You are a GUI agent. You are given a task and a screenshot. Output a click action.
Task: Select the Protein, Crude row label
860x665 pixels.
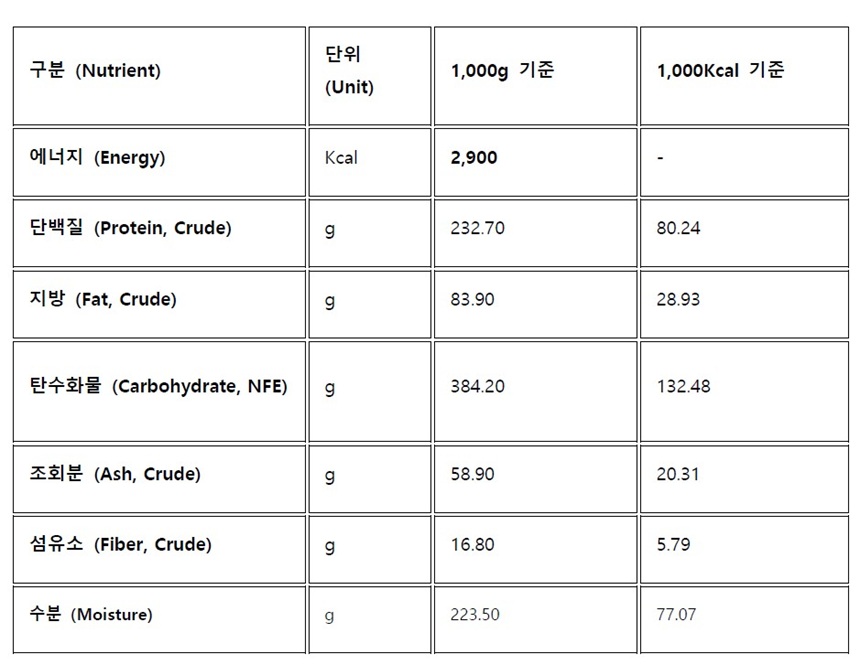131,228
